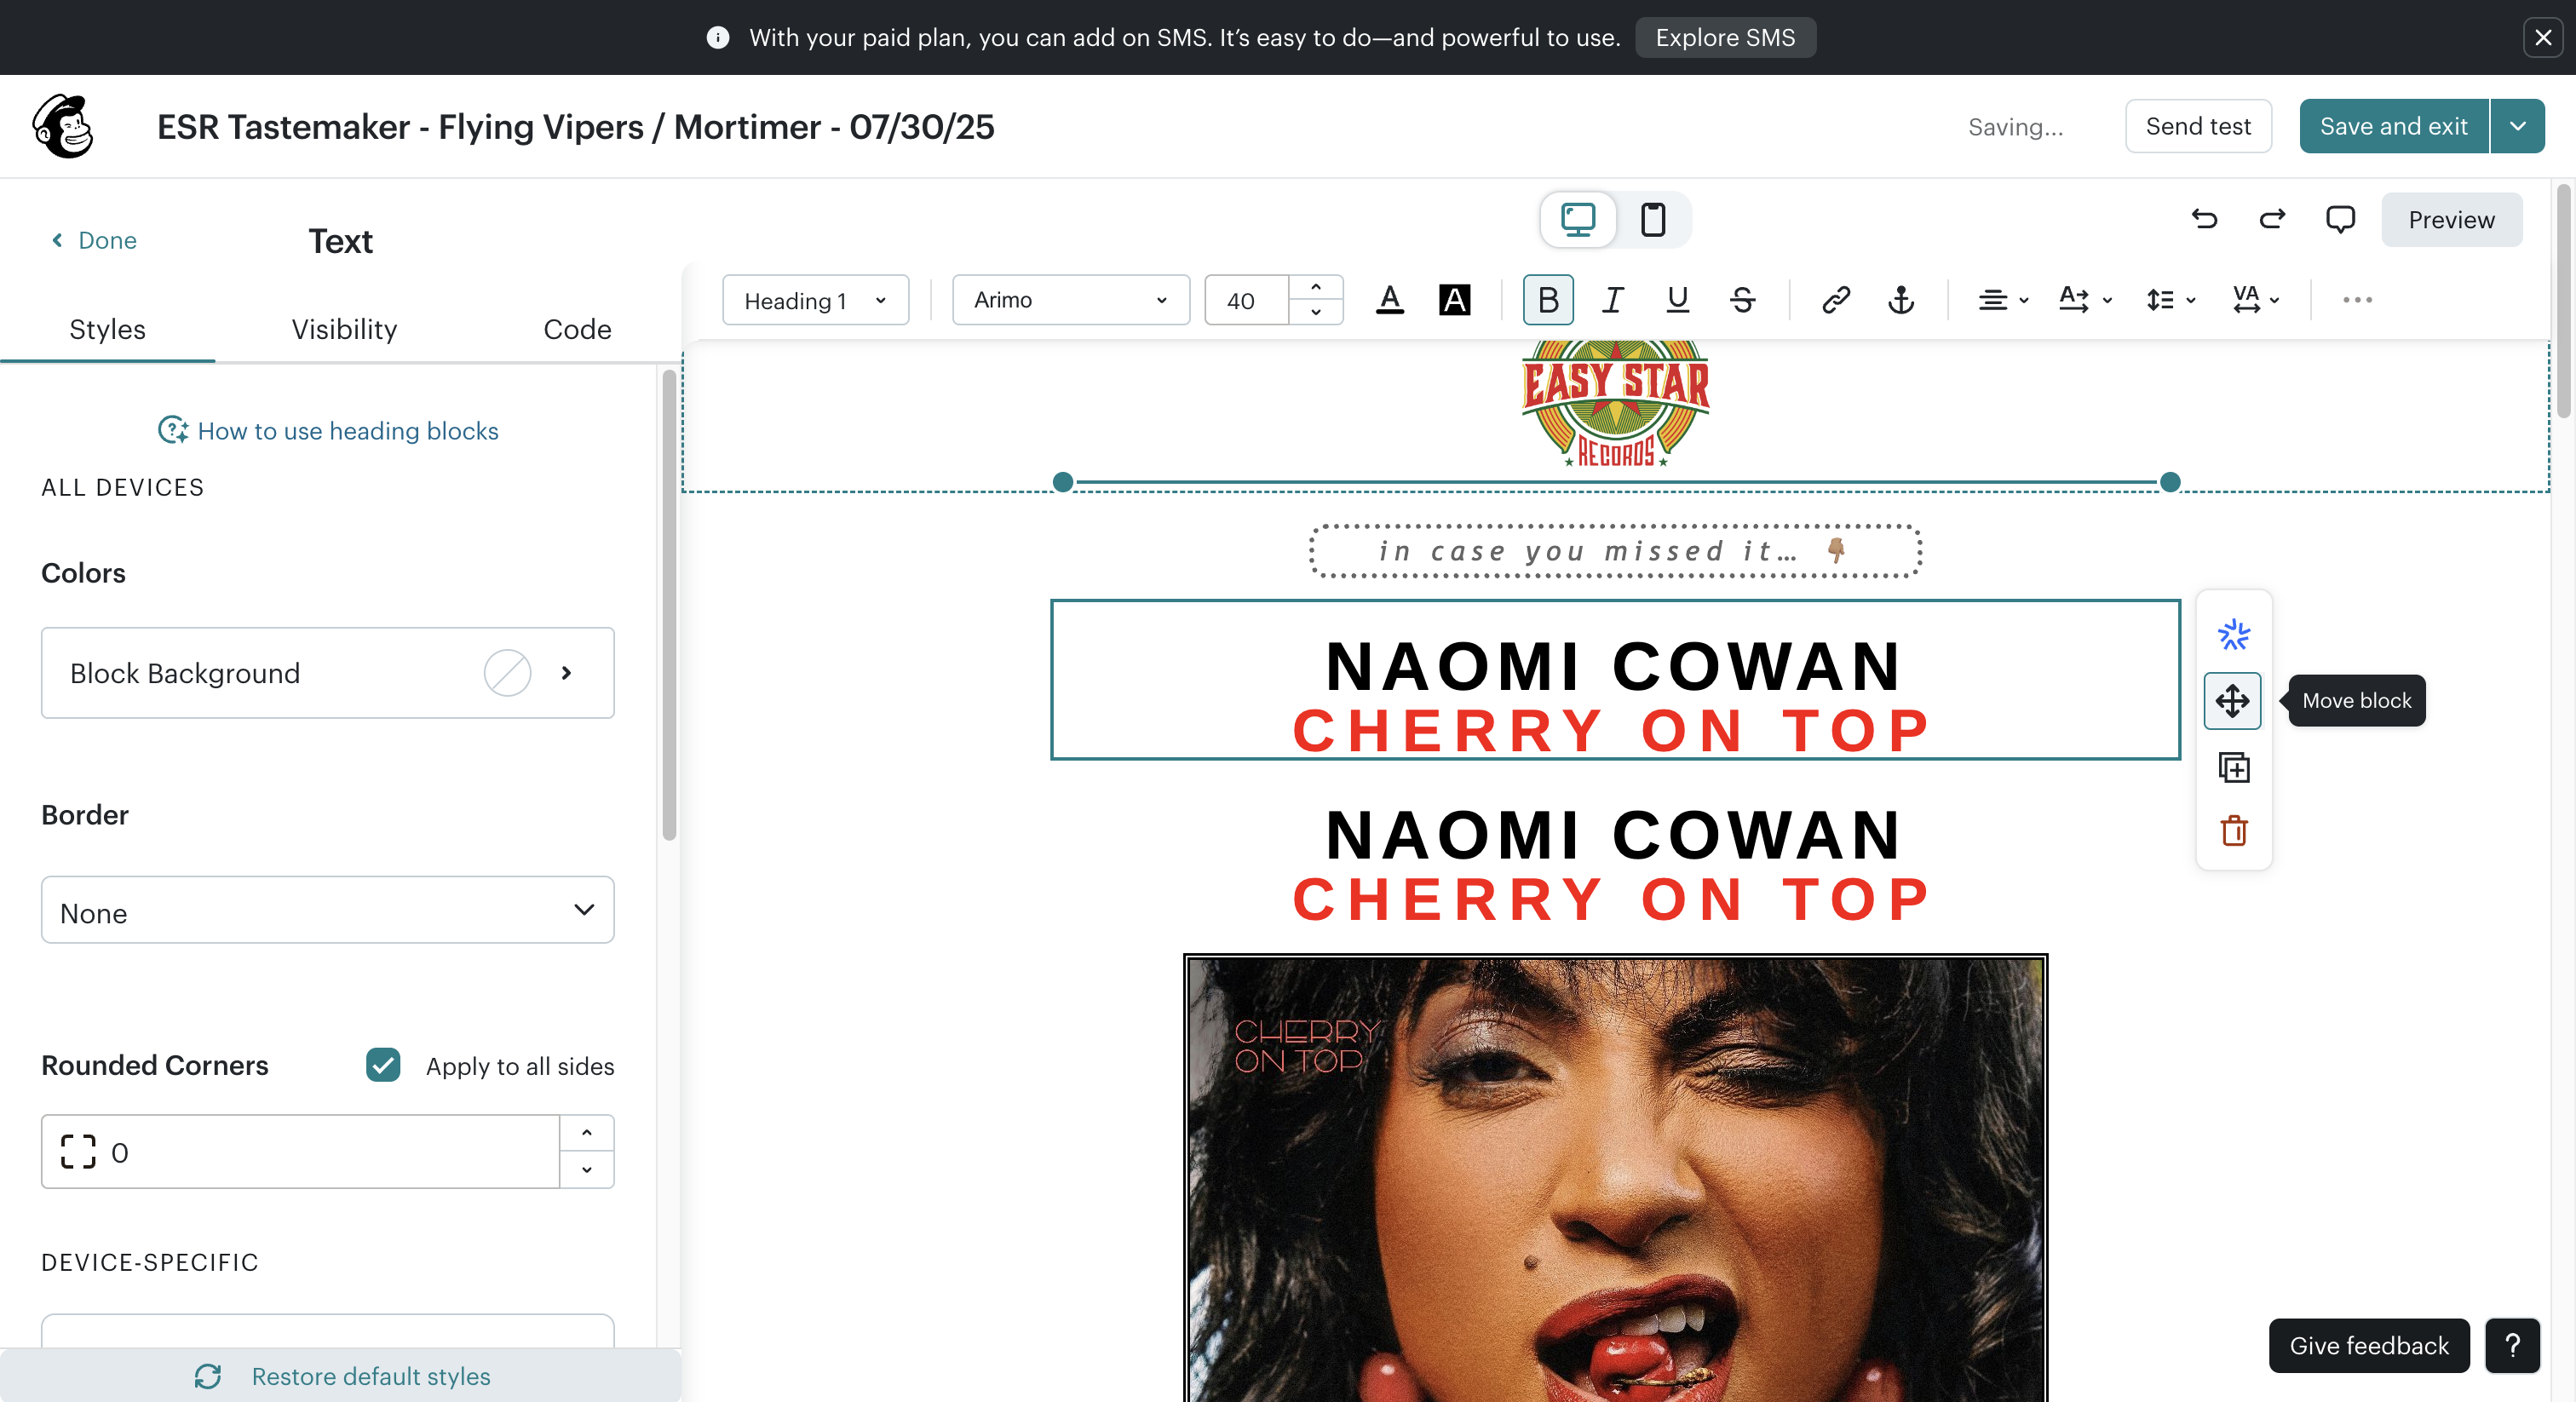2576x1402 pixels.
Task: Click Save and exit
Action: point(2393,126)
